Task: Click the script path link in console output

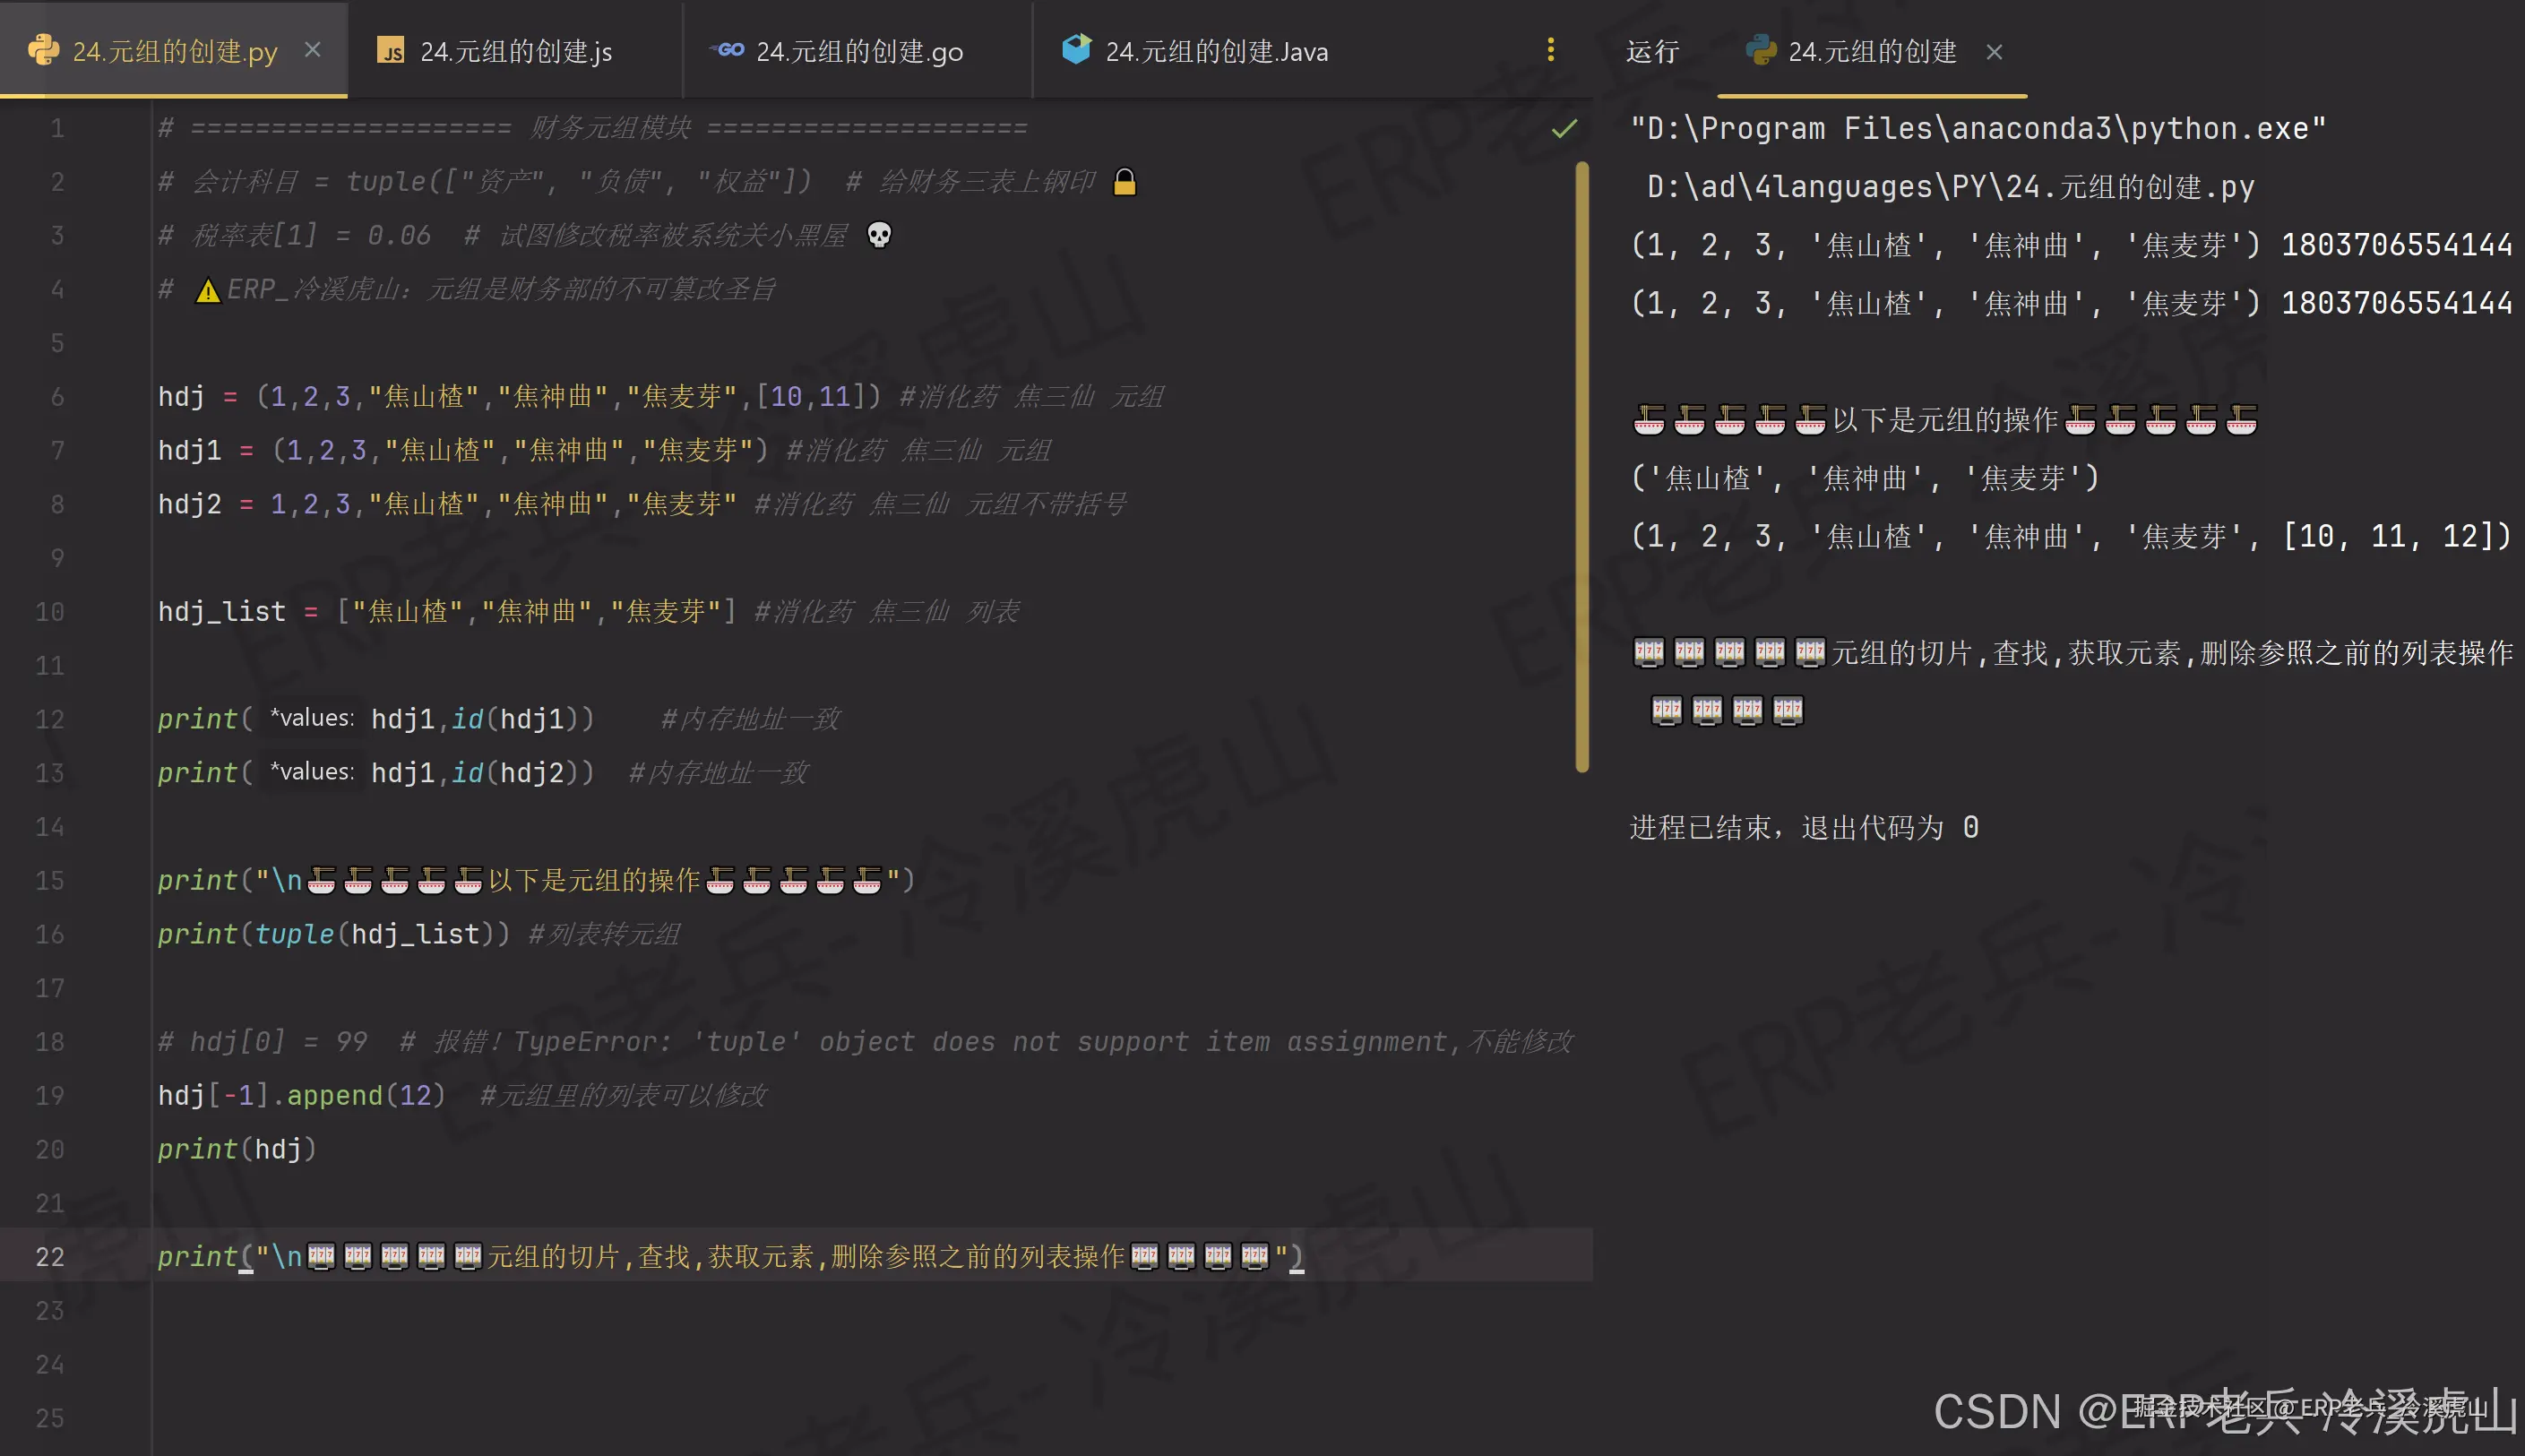Action: 1950,187
